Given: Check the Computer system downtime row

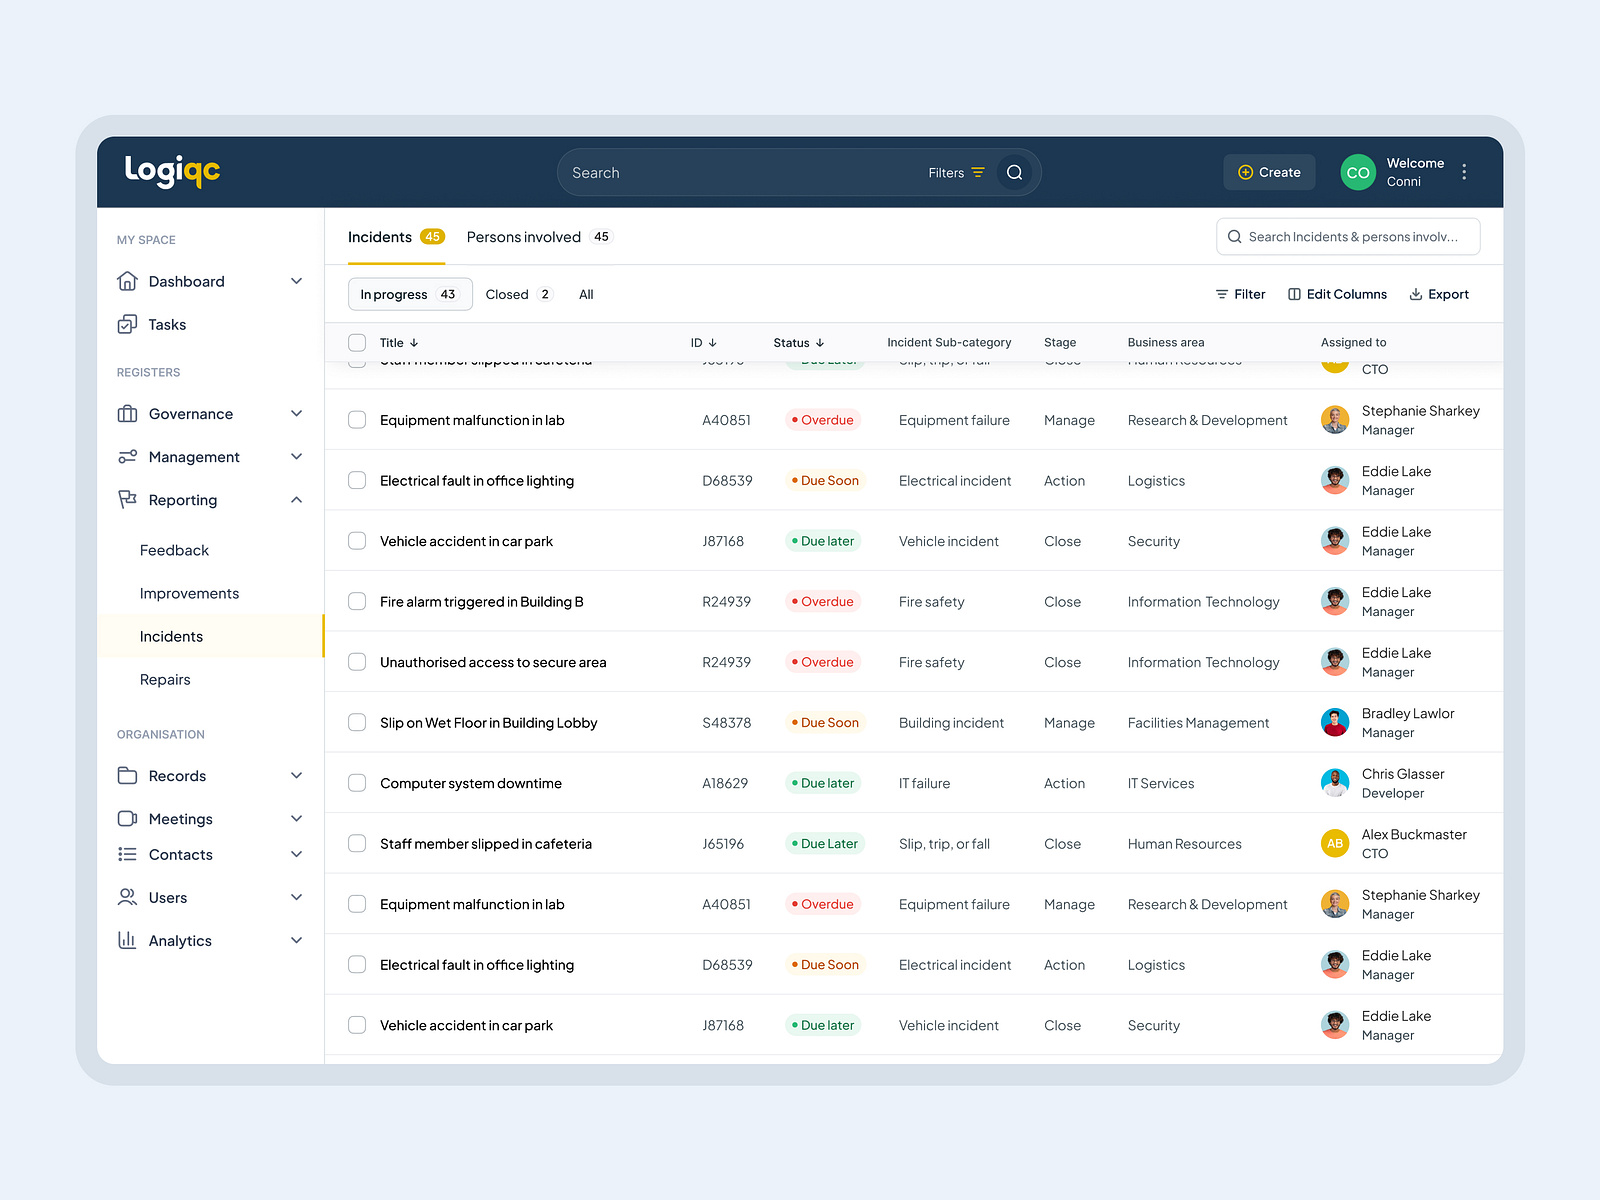Looking at the screenshot, I should (357, 783).
